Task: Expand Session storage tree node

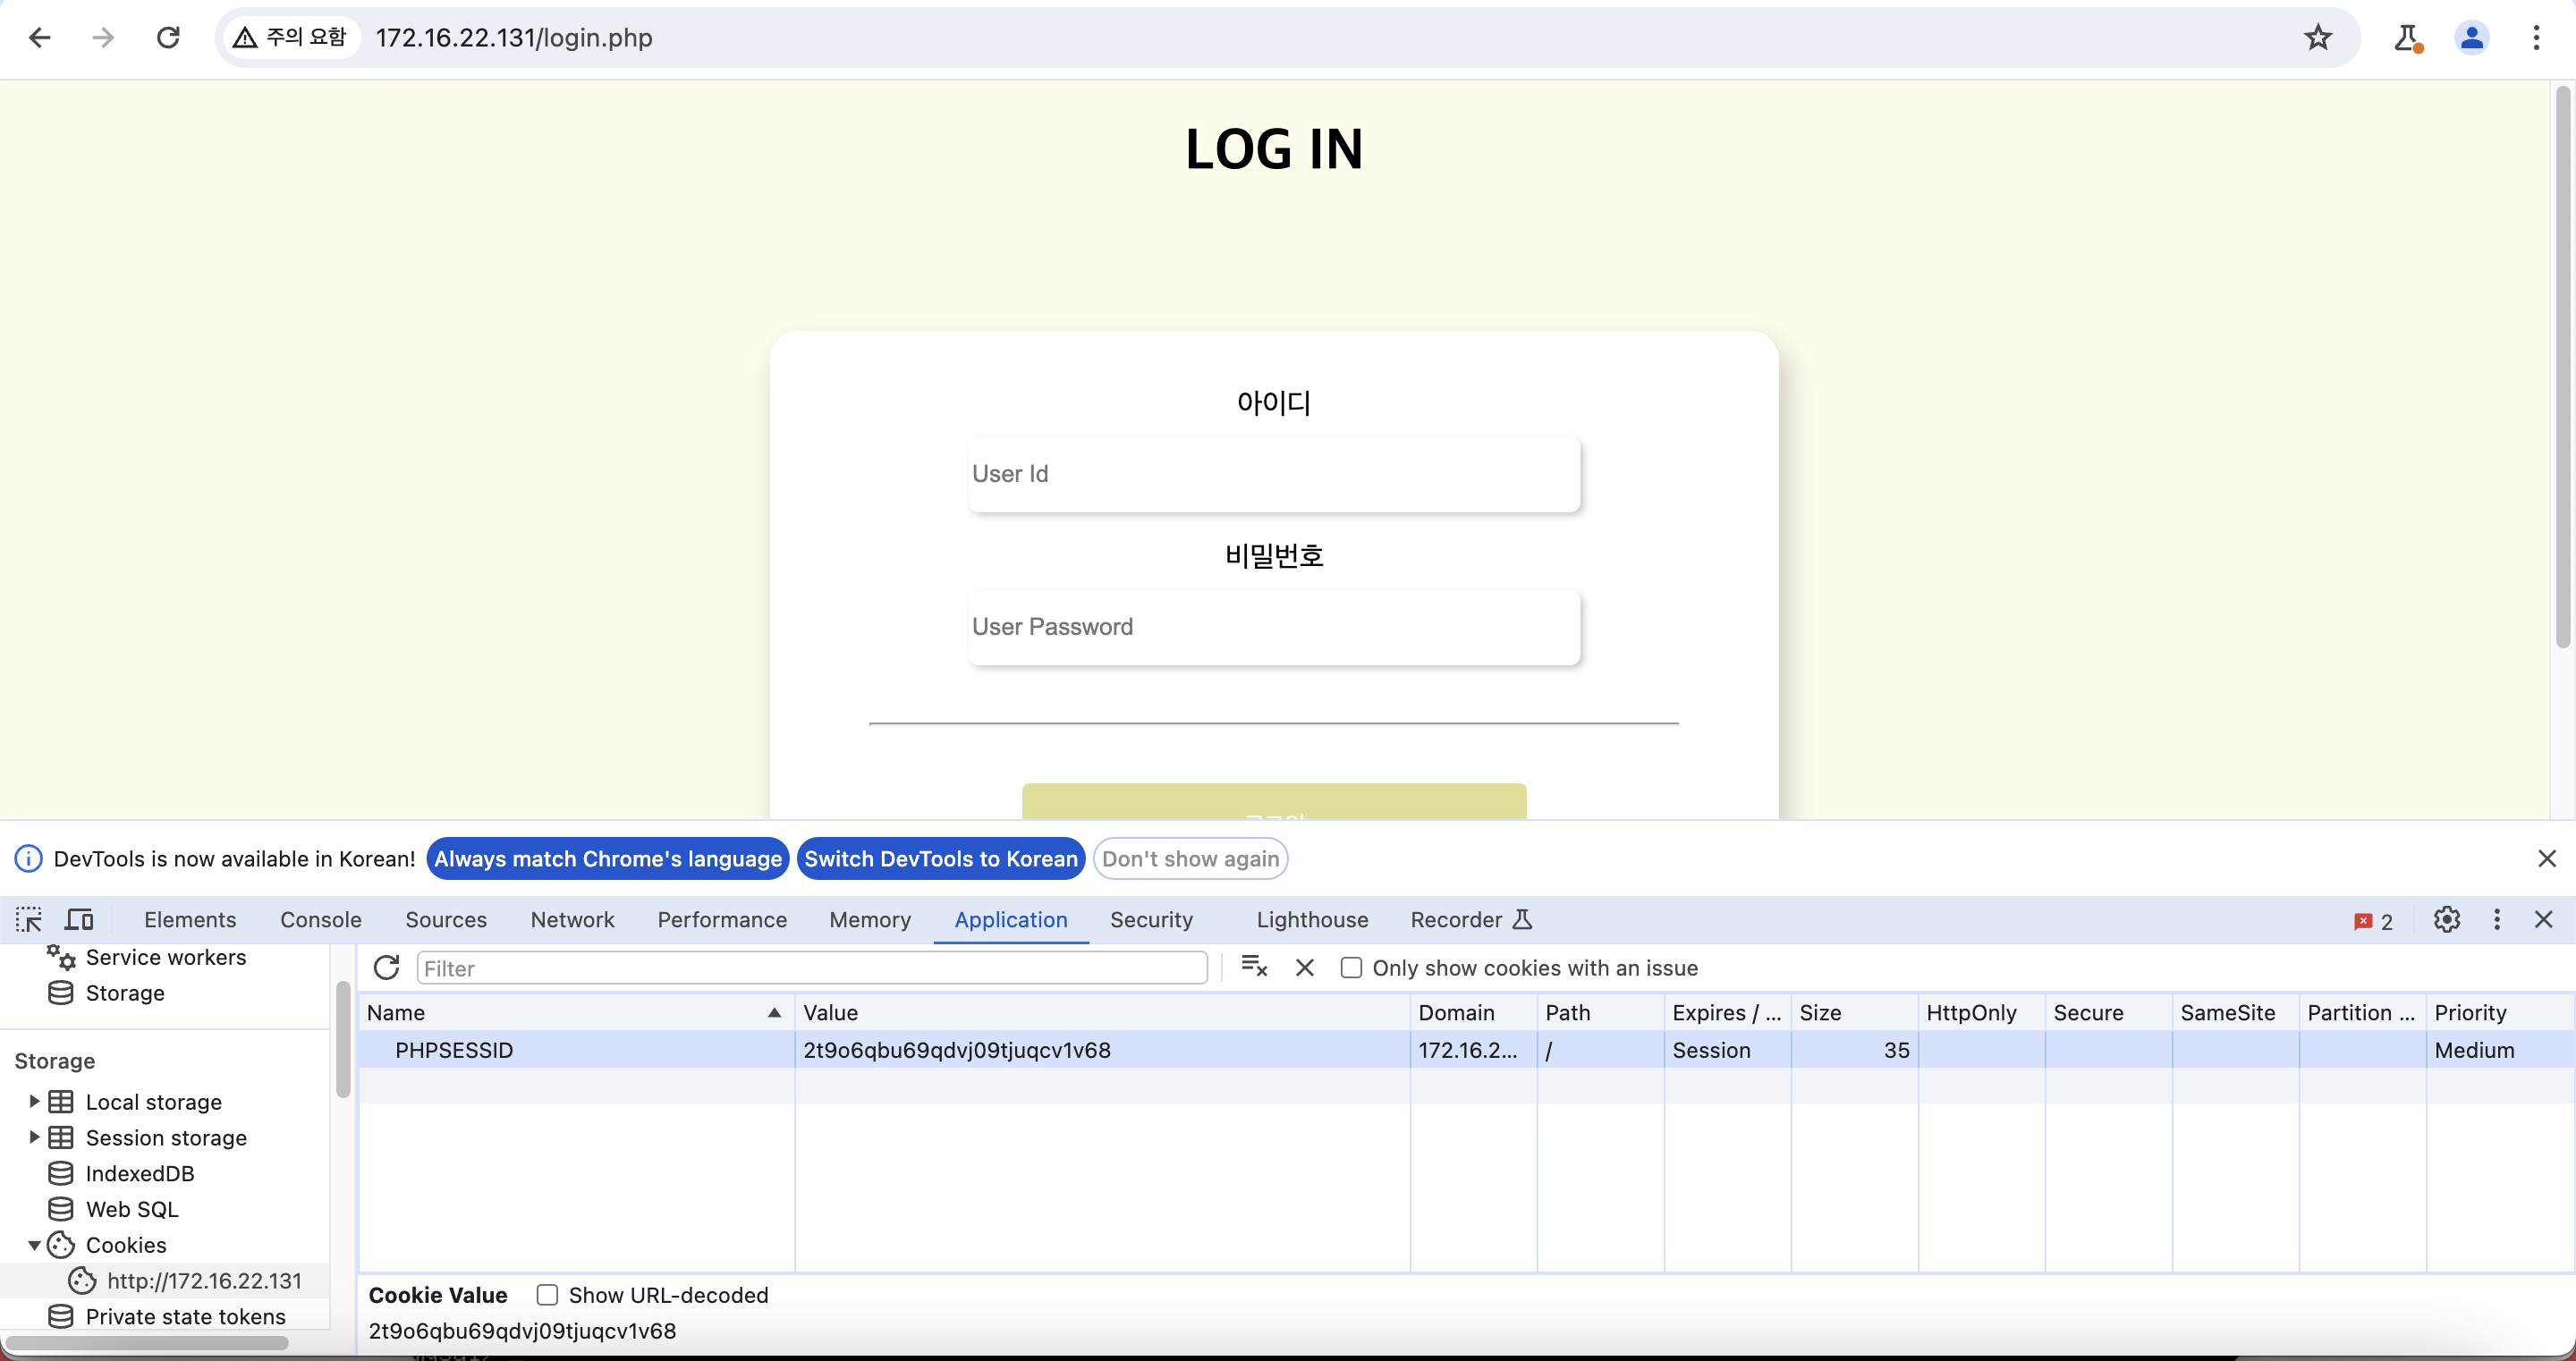Action: 34,1137
